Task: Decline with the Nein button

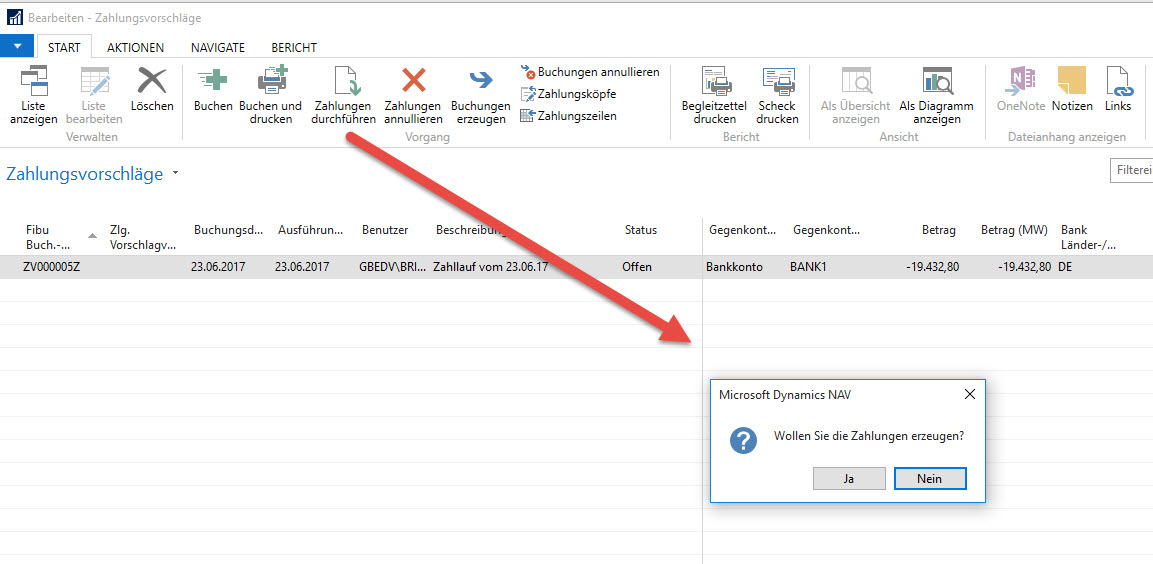Action: point(929,478)
